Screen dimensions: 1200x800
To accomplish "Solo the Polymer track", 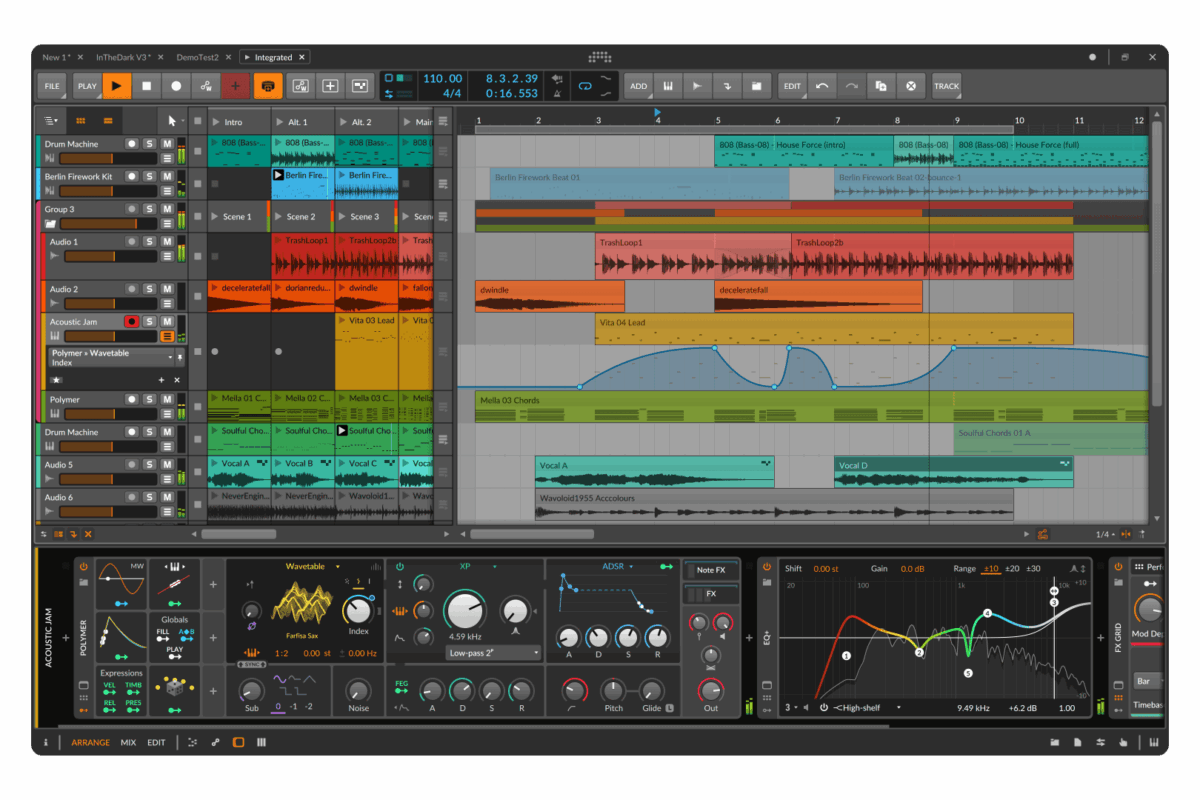I will [149, 400].
